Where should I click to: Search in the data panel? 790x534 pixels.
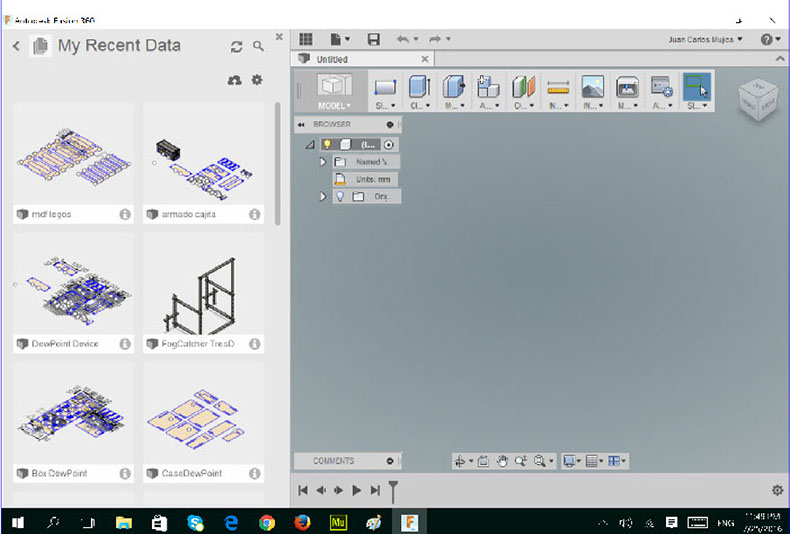(258, 46)
